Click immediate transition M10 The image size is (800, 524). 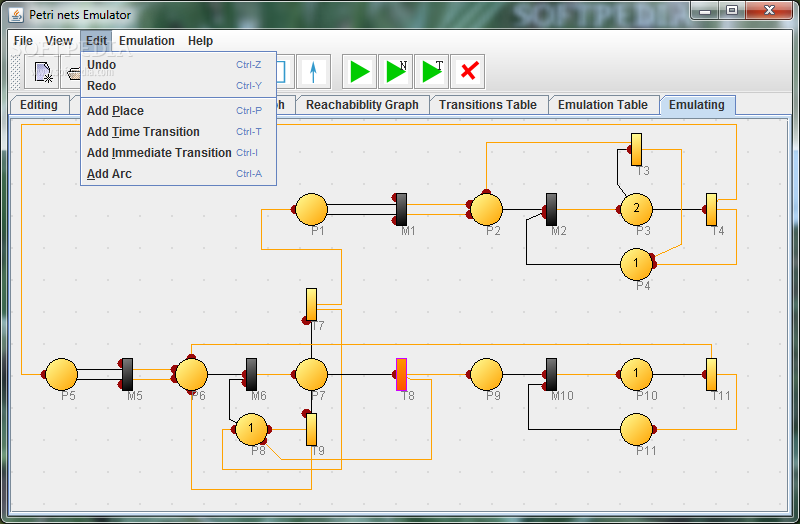pos(552,374)
